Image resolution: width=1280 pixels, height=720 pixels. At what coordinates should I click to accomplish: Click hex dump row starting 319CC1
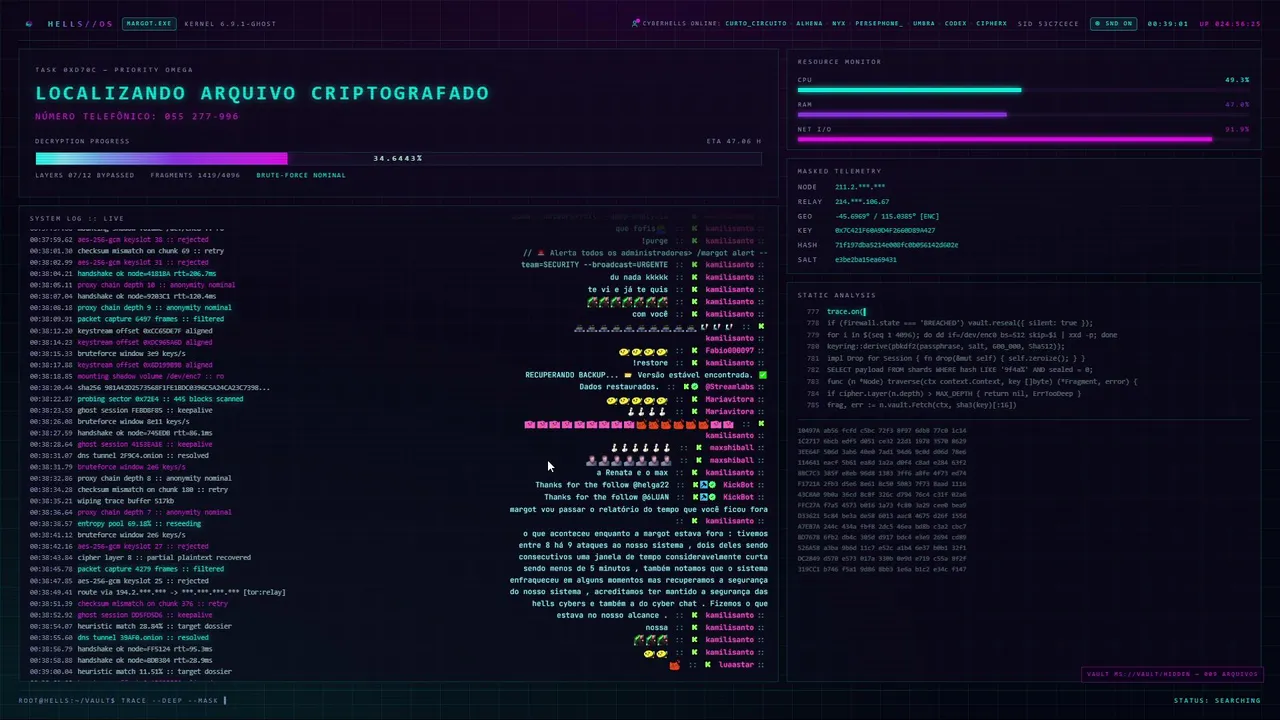click(x=881, y=569)
